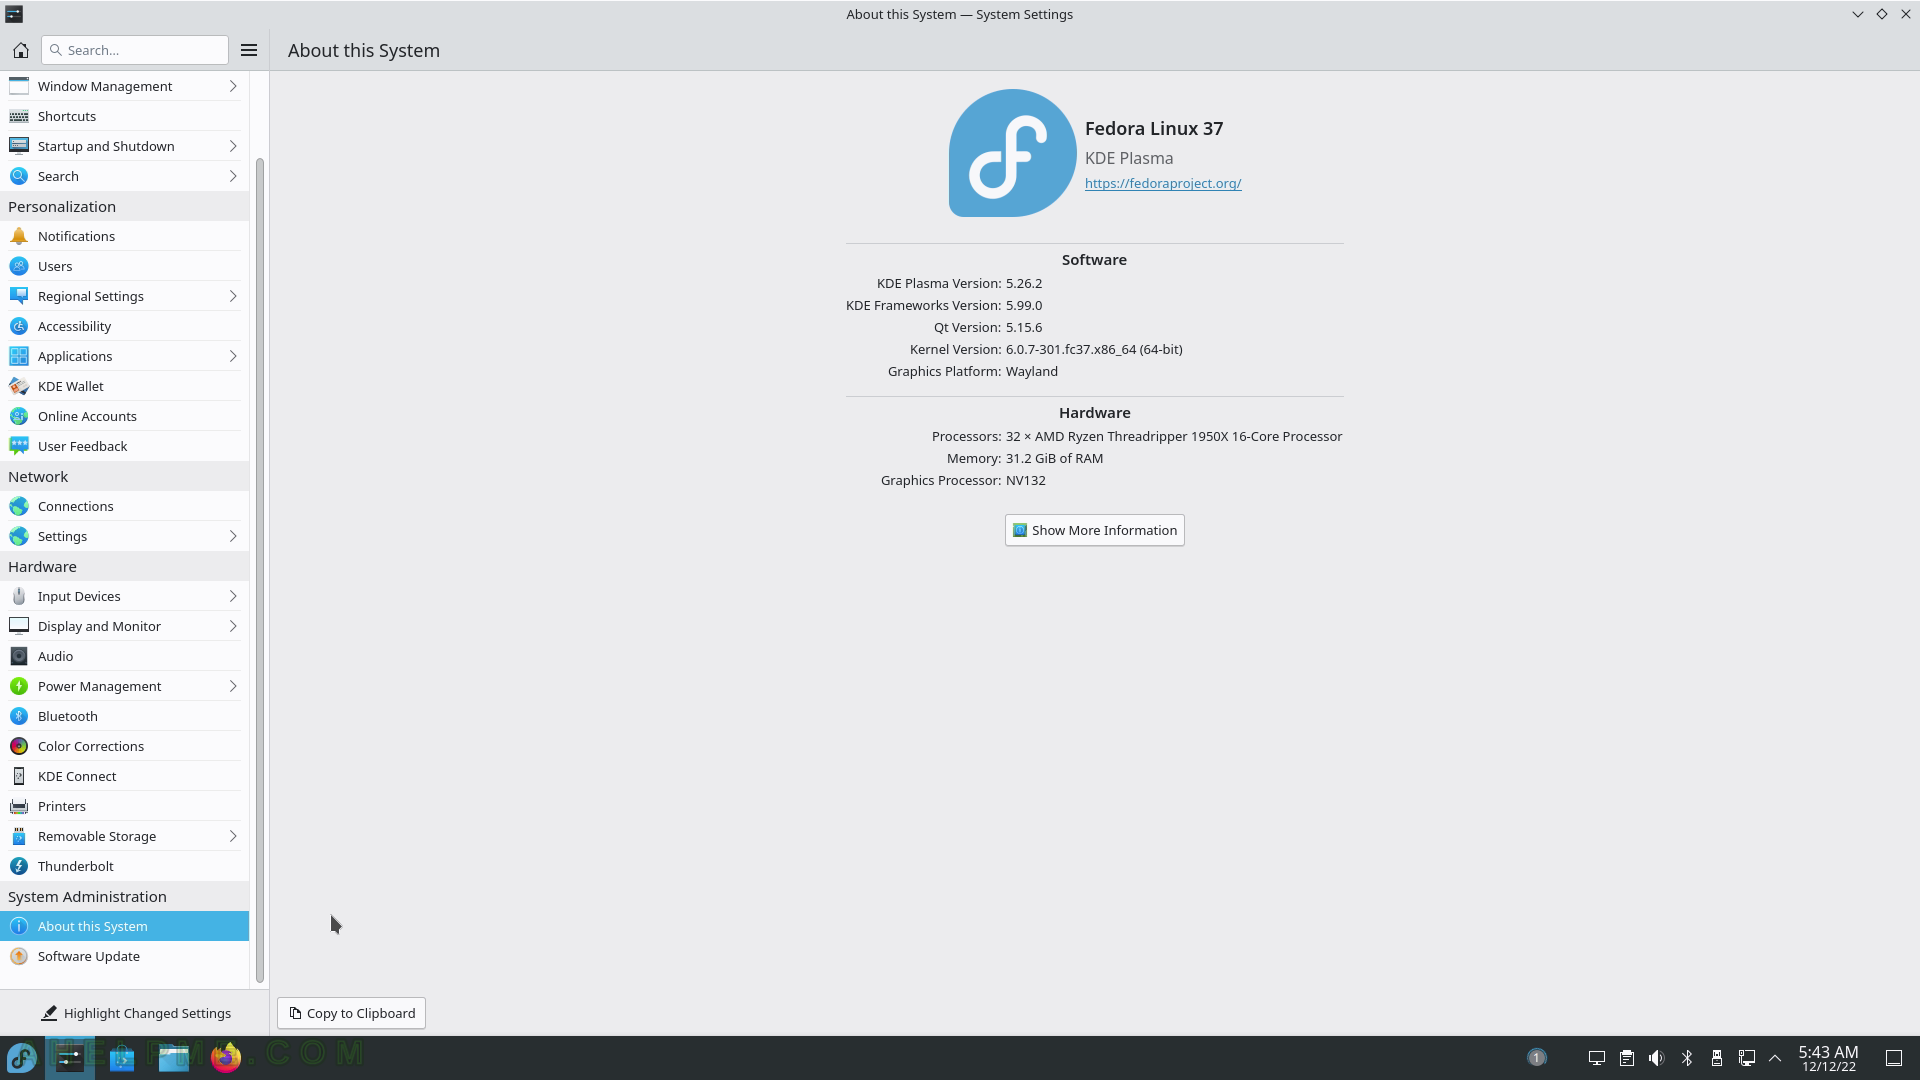Open the Shortcuts settings page
This screenshot has width=1920, height=1080.
(124, 116)
